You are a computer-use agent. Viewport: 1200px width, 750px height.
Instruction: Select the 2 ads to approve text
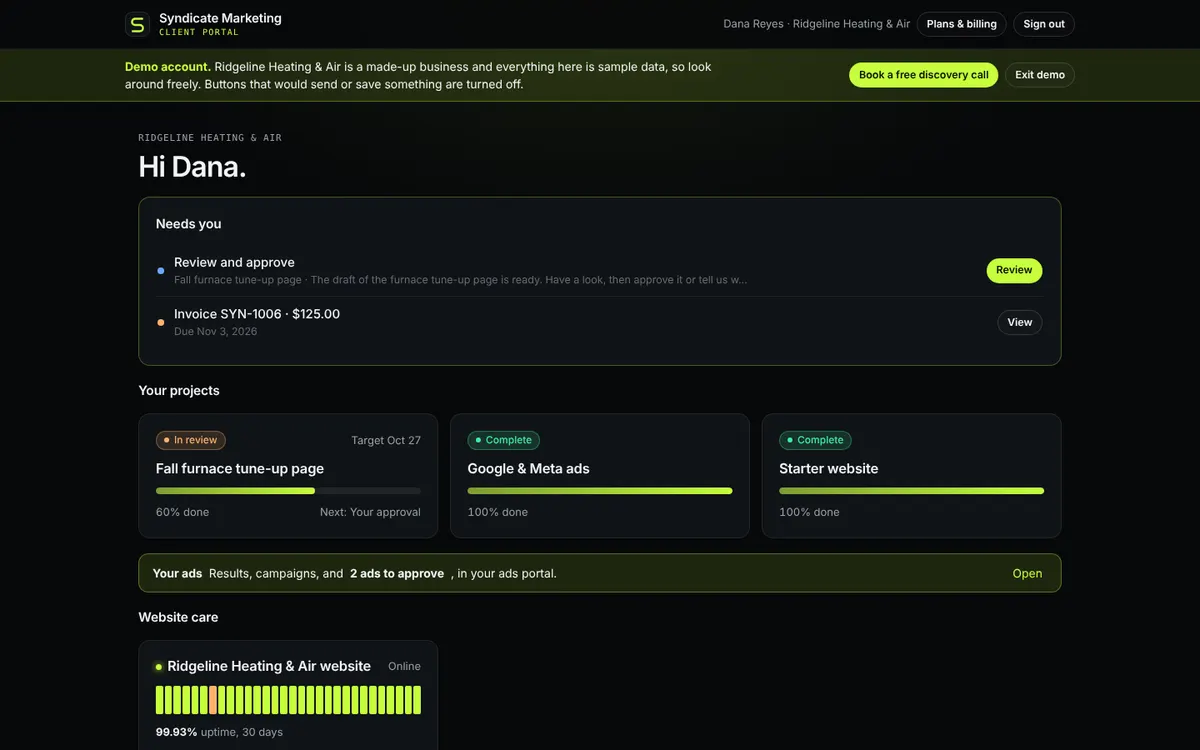click(x=397, y=574)
